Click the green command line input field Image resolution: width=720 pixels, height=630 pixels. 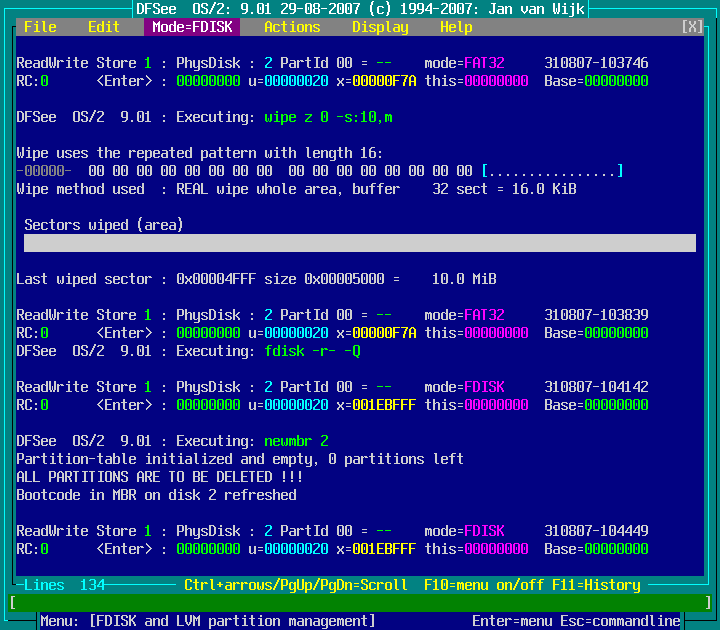click(360, 603)
